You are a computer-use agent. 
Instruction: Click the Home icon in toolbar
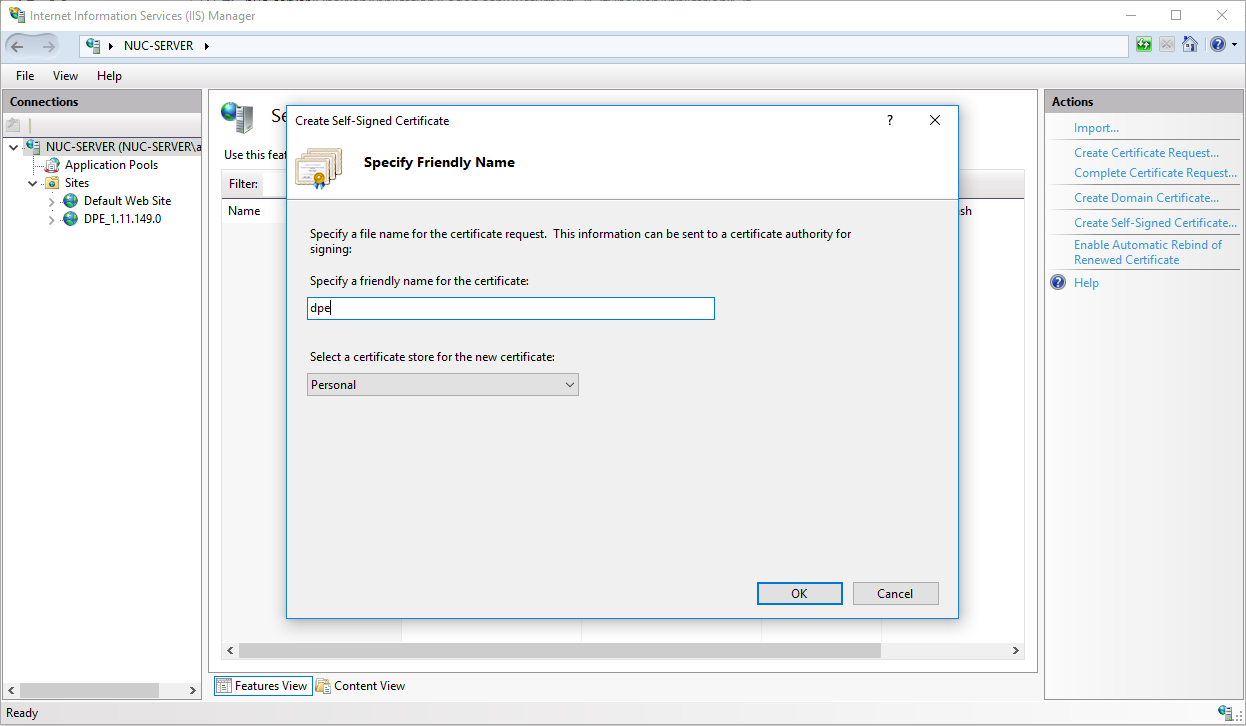point(1189,45)
